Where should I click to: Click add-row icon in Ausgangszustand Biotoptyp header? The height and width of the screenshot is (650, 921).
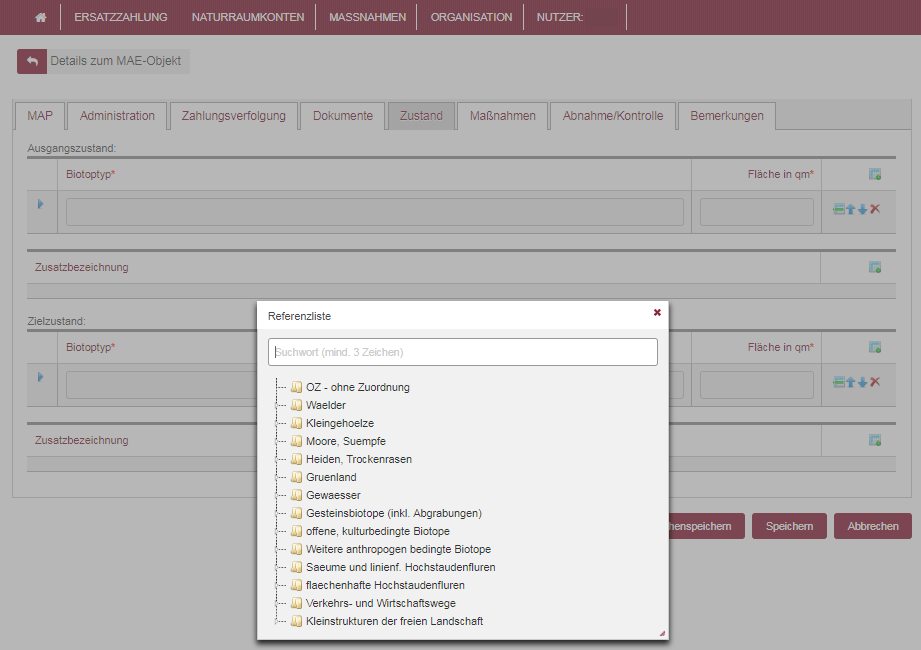[x=874, y=175]
